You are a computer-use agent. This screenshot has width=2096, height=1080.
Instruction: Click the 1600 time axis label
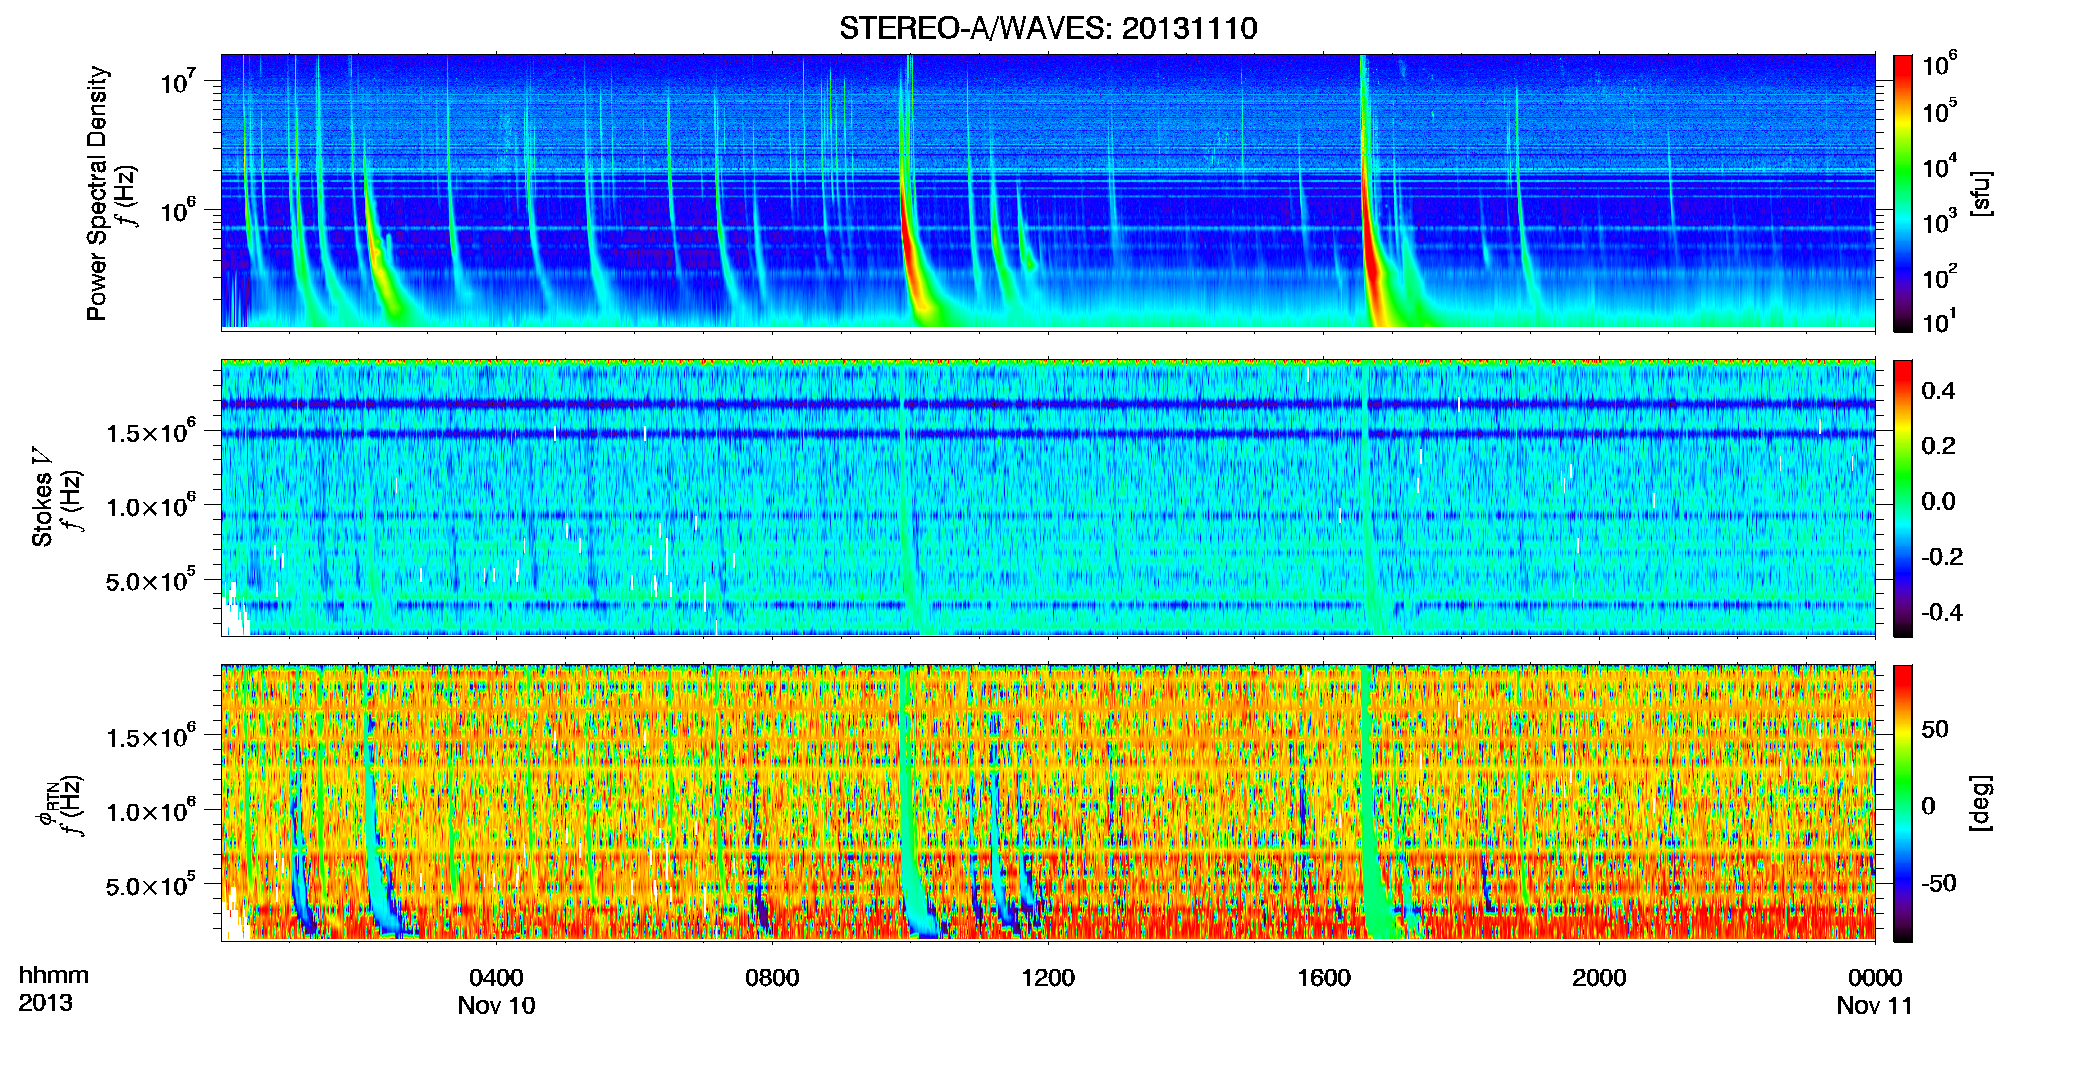(x=1324, y=977)
